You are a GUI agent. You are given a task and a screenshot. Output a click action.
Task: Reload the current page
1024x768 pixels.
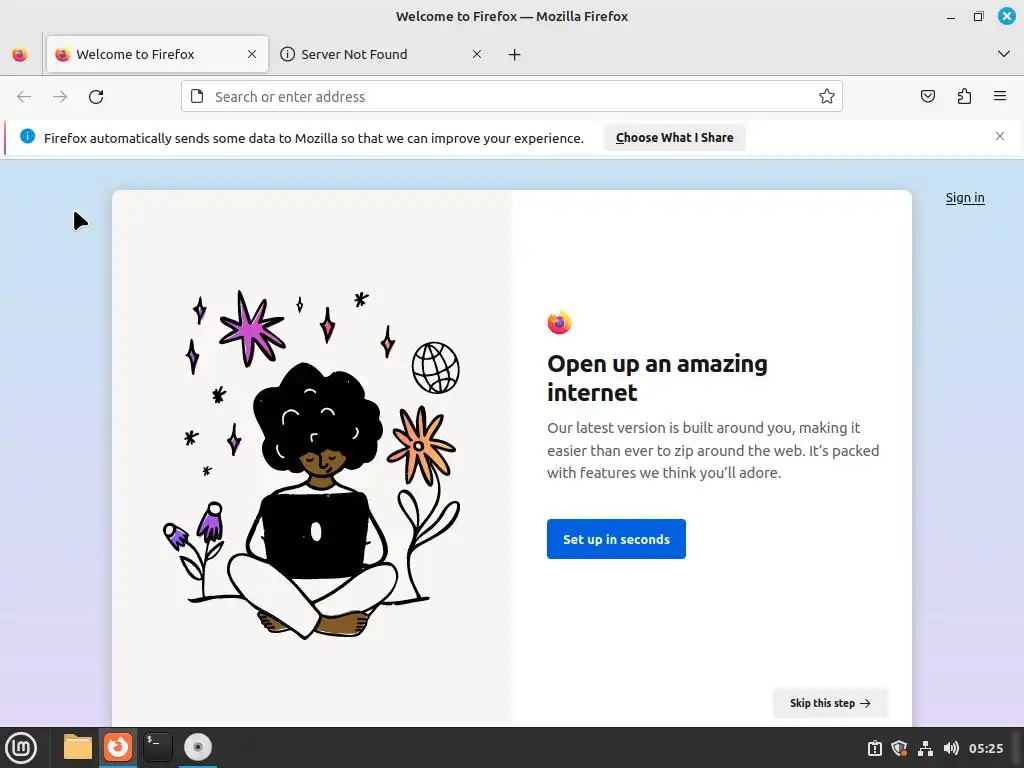click(x=96, y=97)
